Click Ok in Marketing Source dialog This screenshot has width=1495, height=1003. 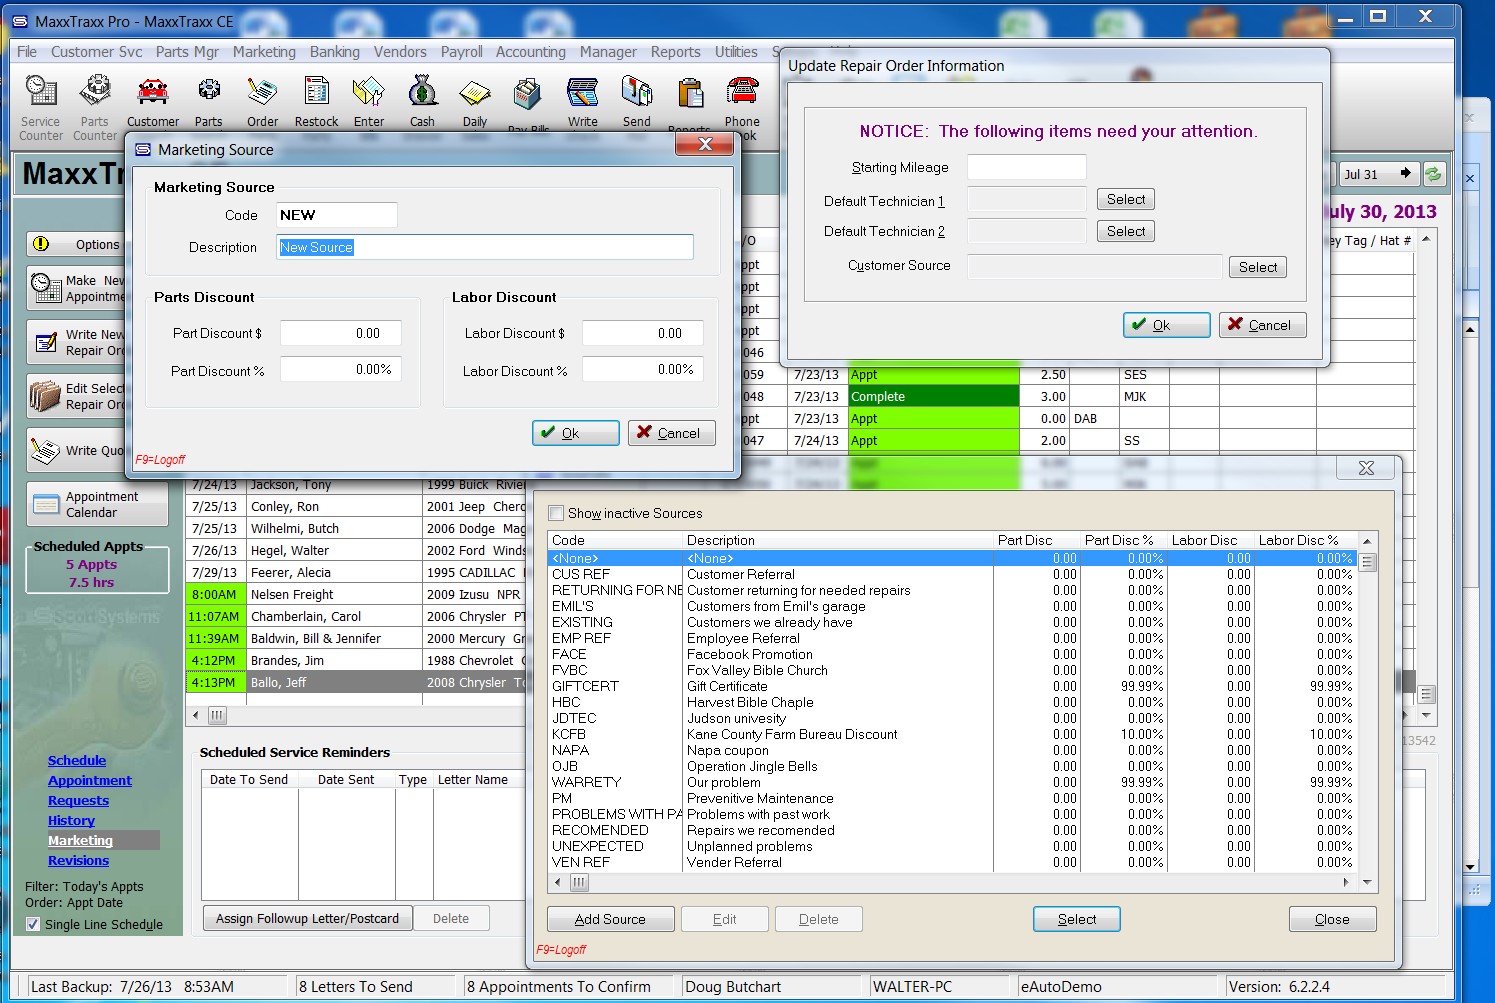pyautogui.click(x=576, y=433)
